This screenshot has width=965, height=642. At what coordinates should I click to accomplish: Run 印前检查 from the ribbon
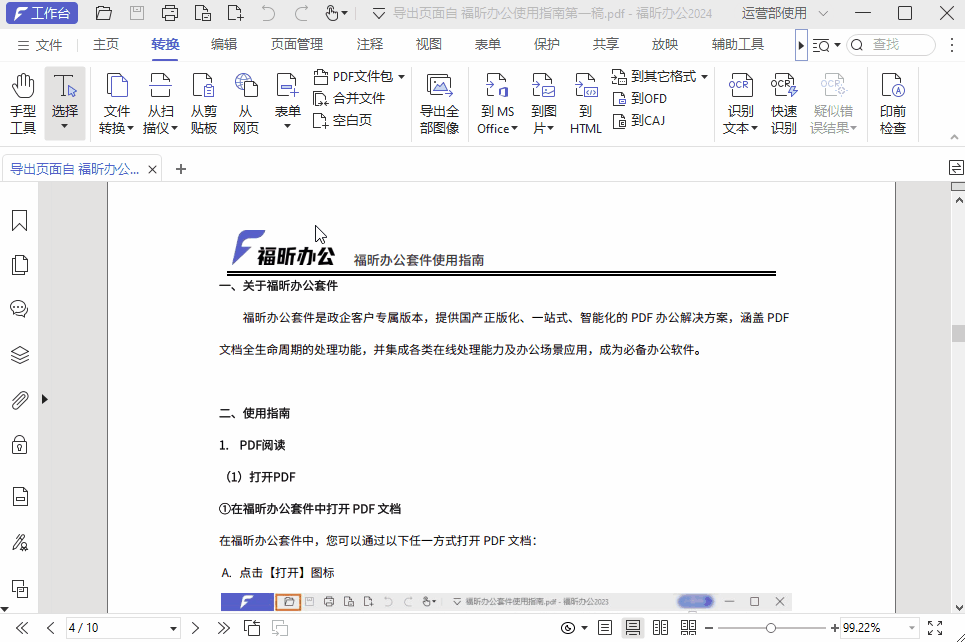pos(892,100)
